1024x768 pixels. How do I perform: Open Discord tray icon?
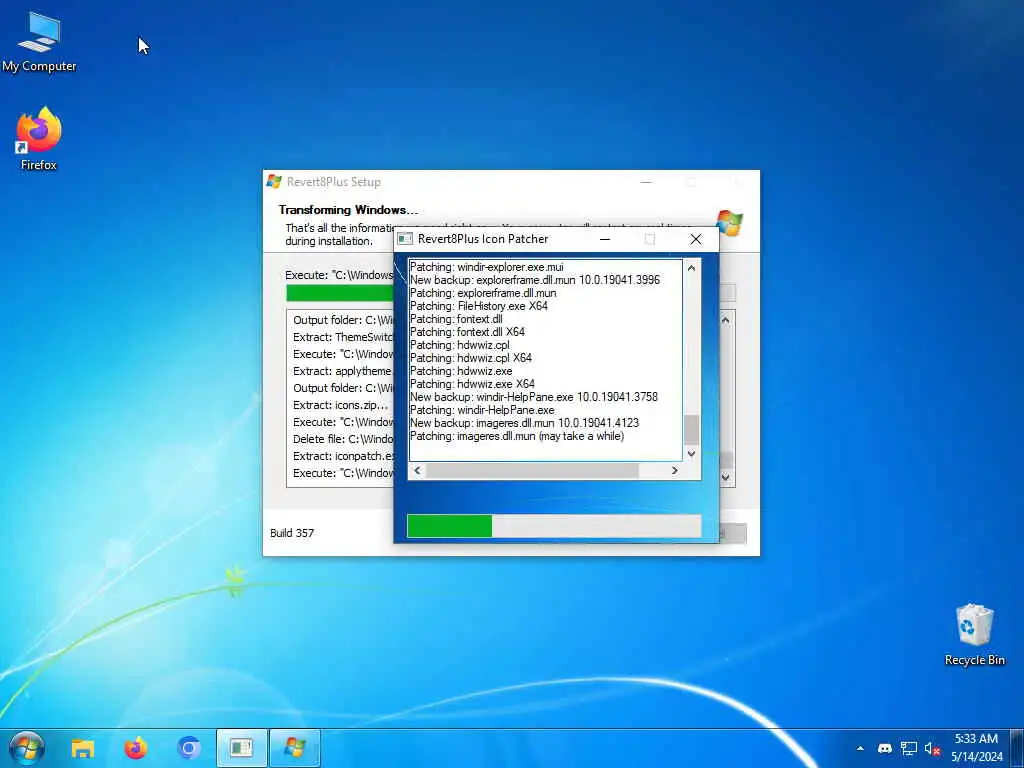[885, 749]
